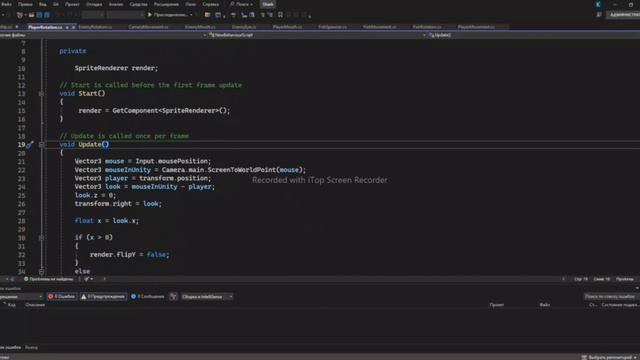The image size is (640, 360).
Task: Open the NewBehaviourScript class navigation dropdown
Action: click(316, 35)
